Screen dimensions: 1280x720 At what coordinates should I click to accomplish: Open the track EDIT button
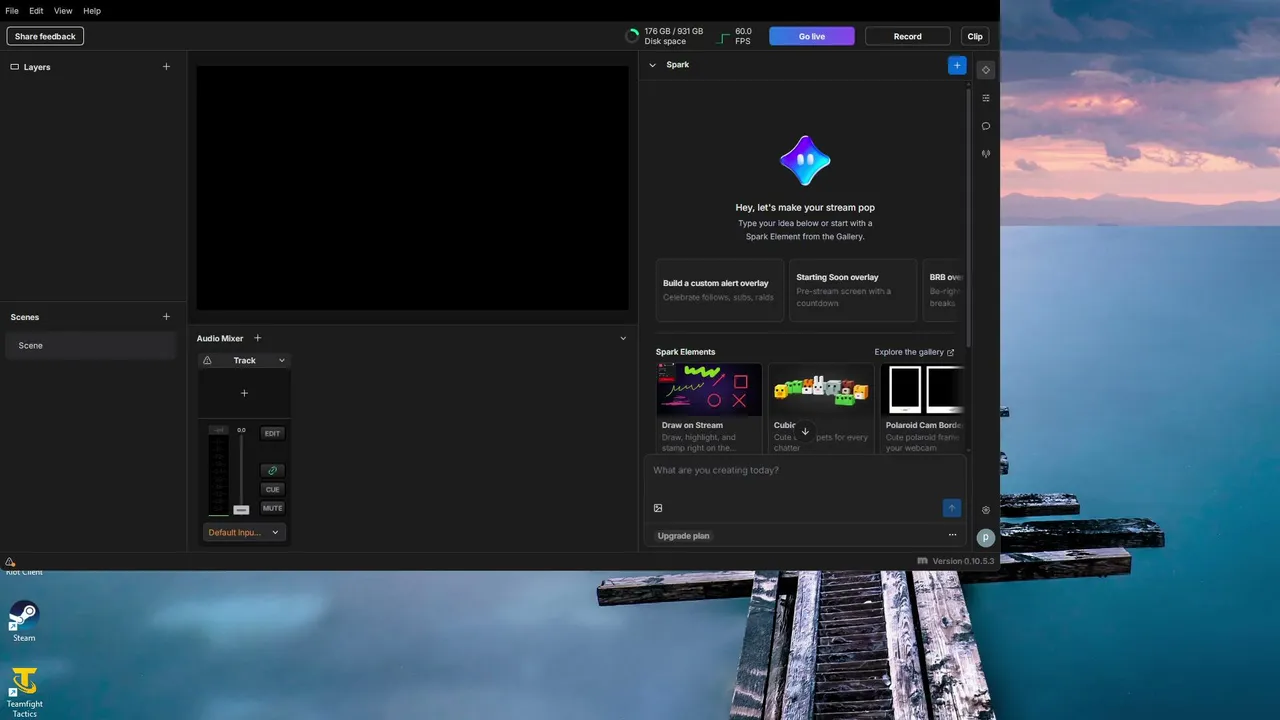[272, 433]
